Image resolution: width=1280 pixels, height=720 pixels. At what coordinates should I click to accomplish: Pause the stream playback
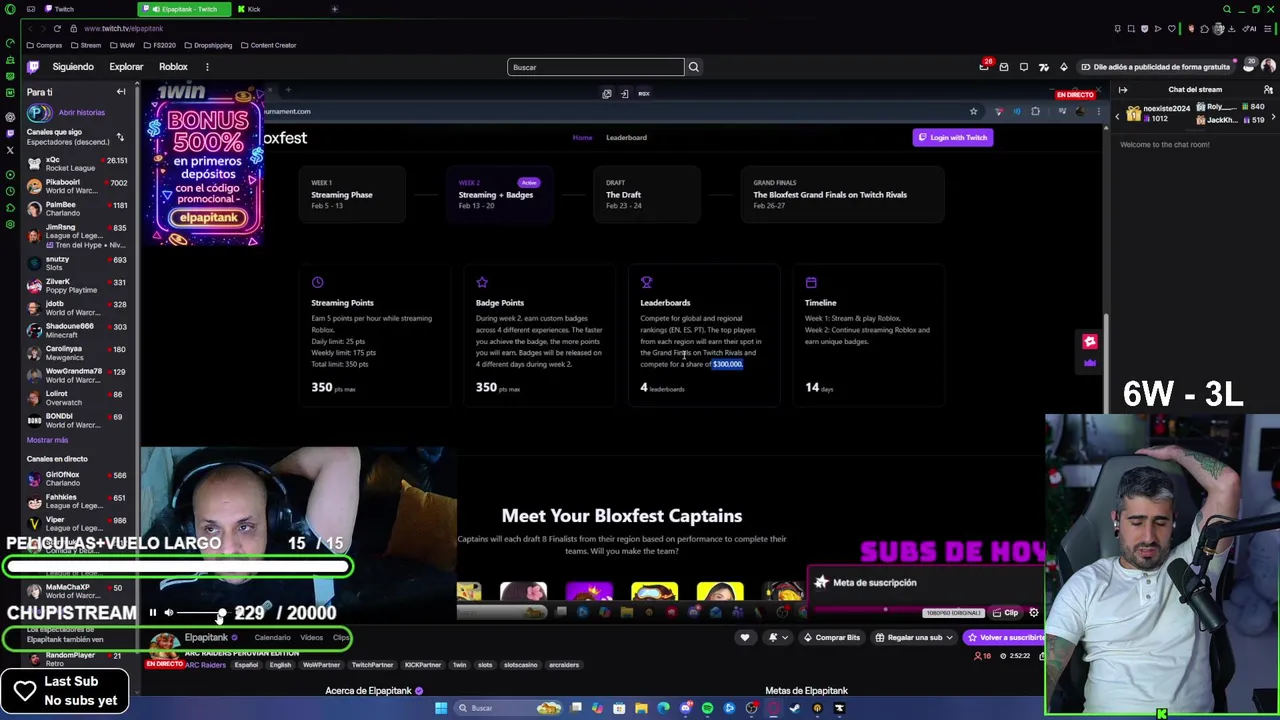point(153,613)
